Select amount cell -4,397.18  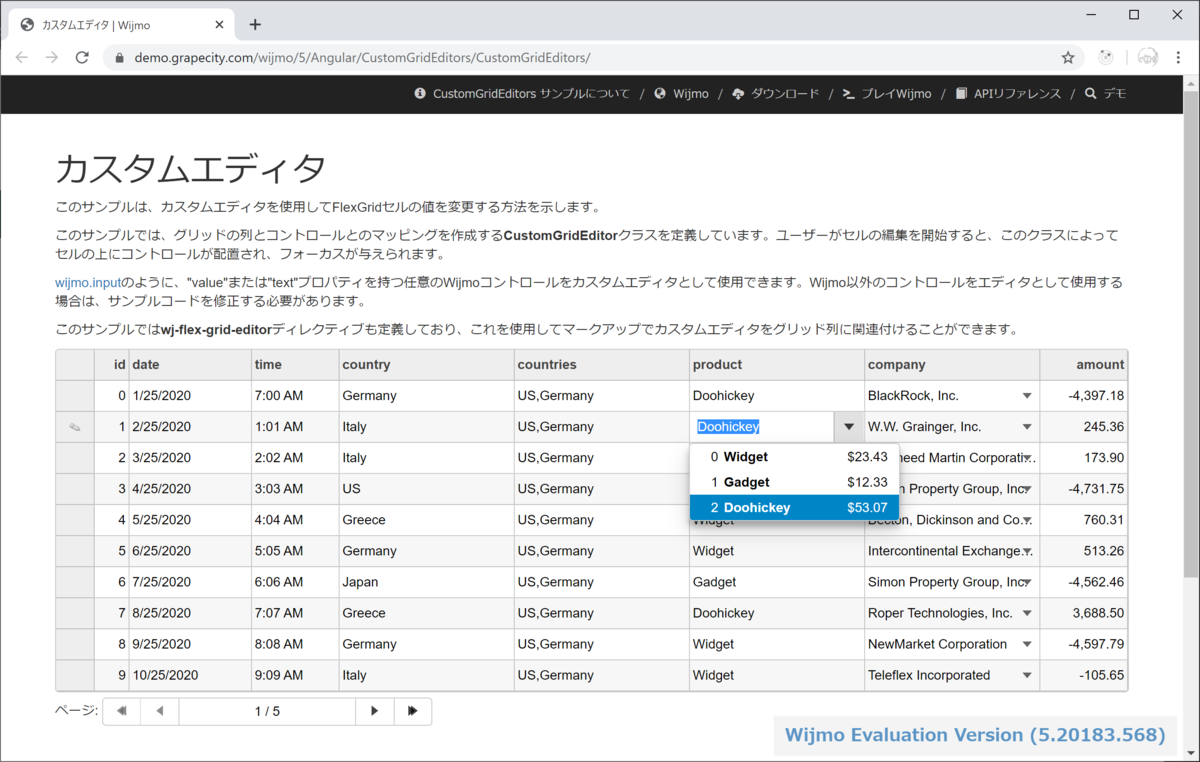pos(1084,396)
